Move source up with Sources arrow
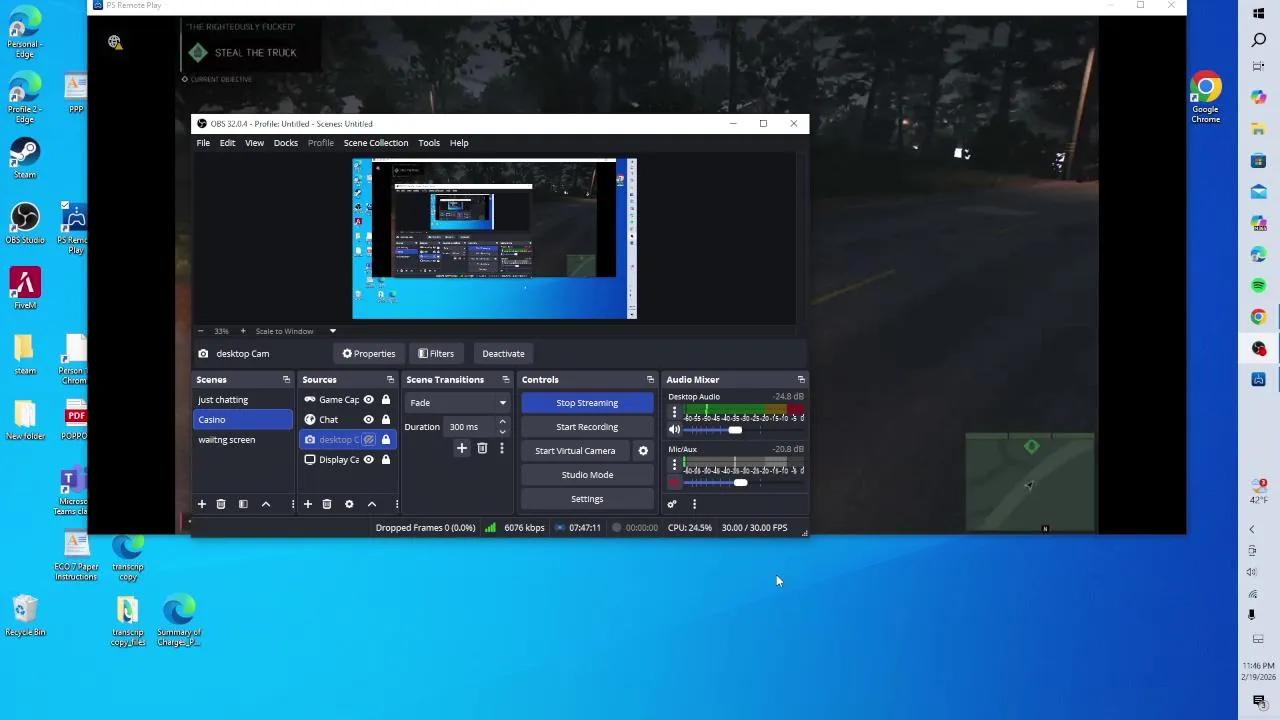 372,504
